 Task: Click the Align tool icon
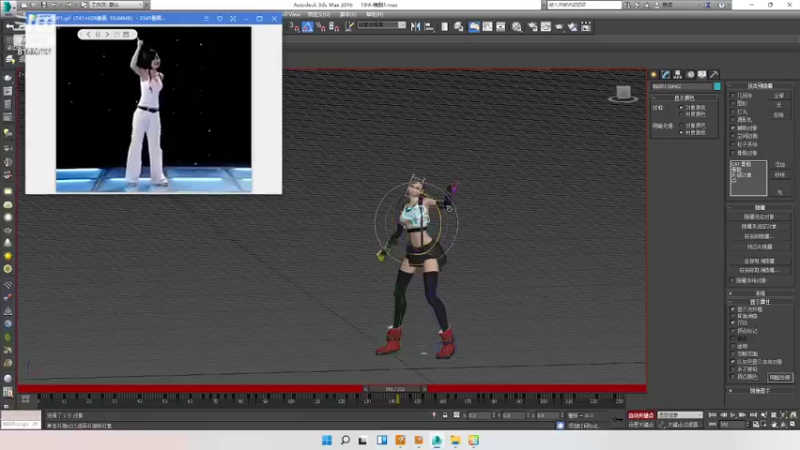point(430,27)
